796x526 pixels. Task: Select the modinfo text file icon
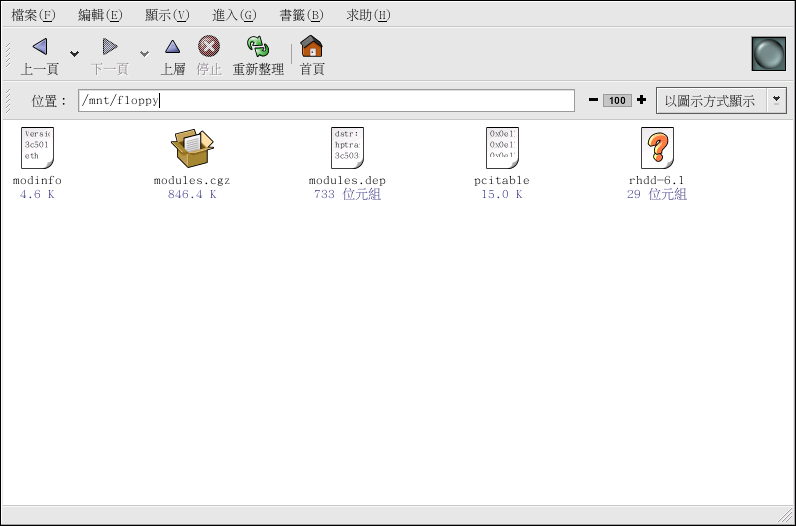click(x=37, y=148)
